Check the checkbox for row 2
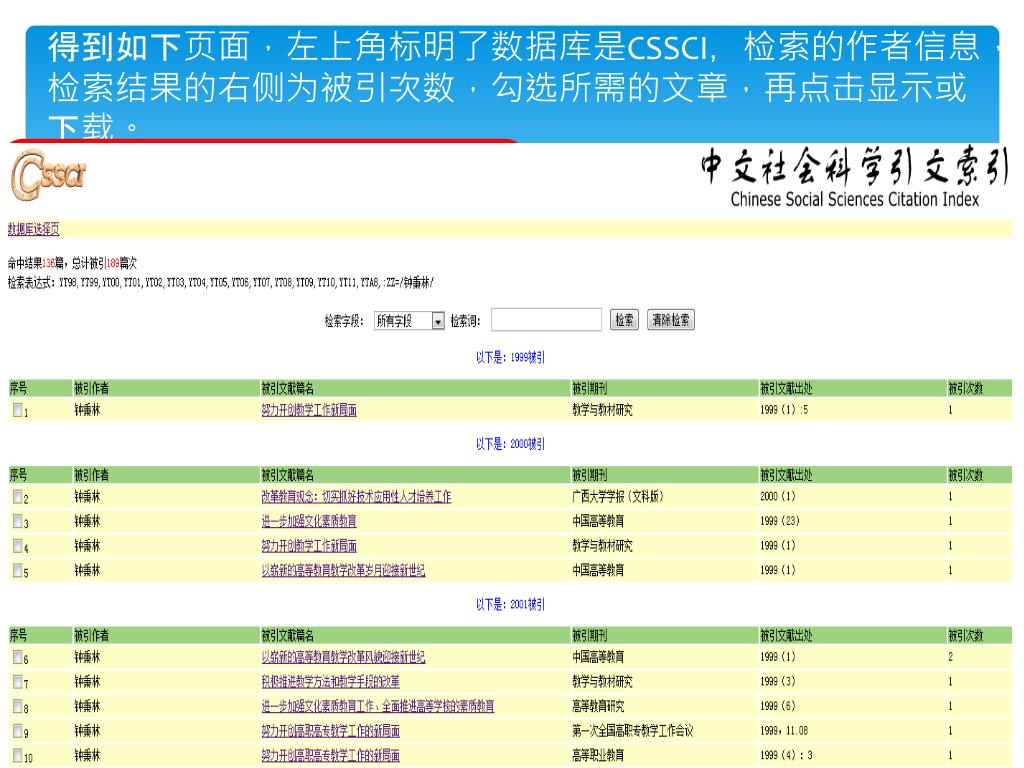 click(x=18, y=496)
